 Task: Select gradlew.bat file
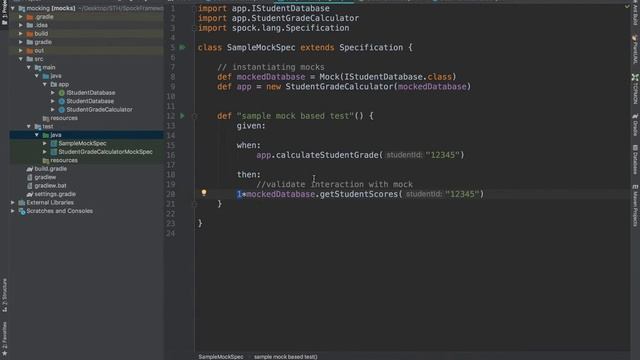[x=50, y=186]
